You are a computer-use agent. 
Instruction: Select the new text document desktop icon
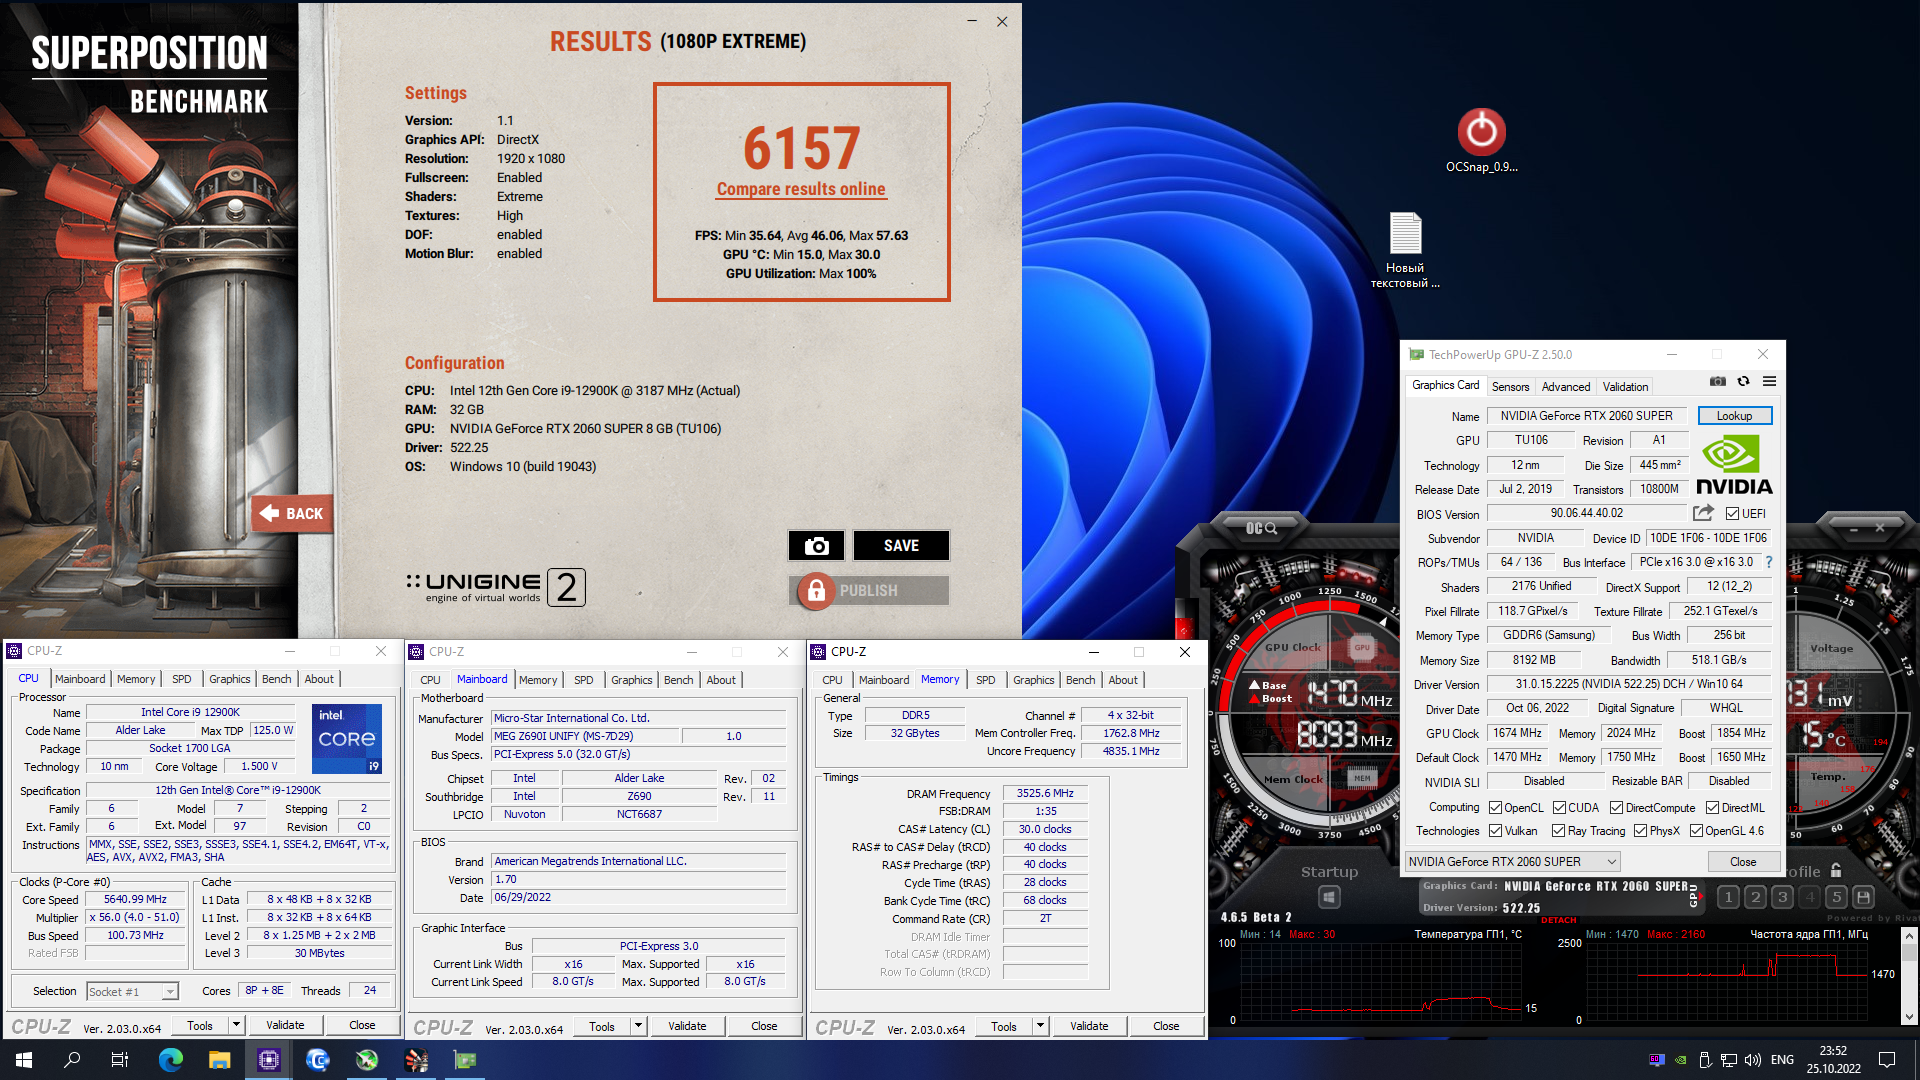click(x=1405, y=250)
